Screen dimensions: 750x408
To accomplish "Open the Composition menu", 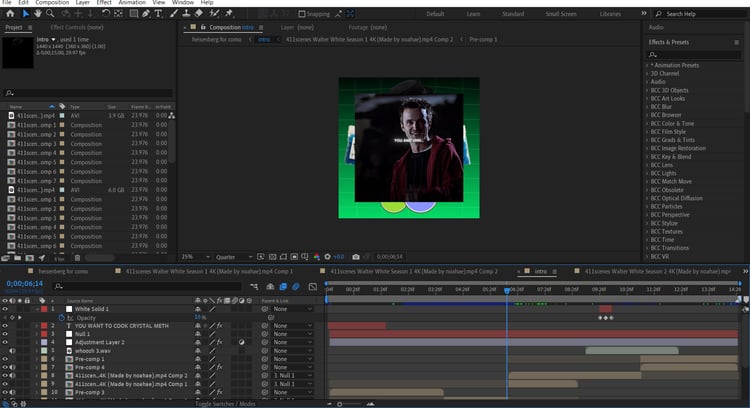I will click(x=52, y=2).
